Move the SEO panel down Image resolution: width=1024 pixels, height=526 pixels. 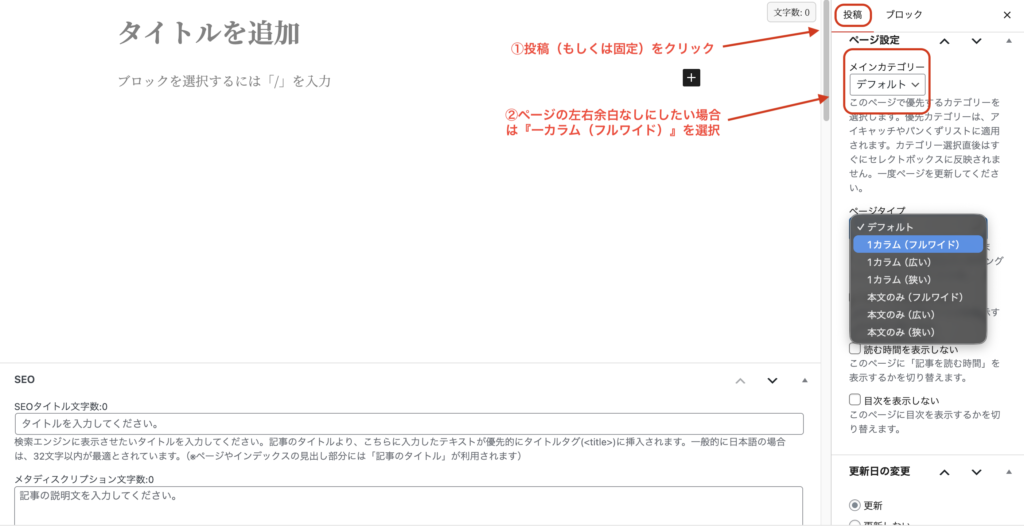point(772,380)
